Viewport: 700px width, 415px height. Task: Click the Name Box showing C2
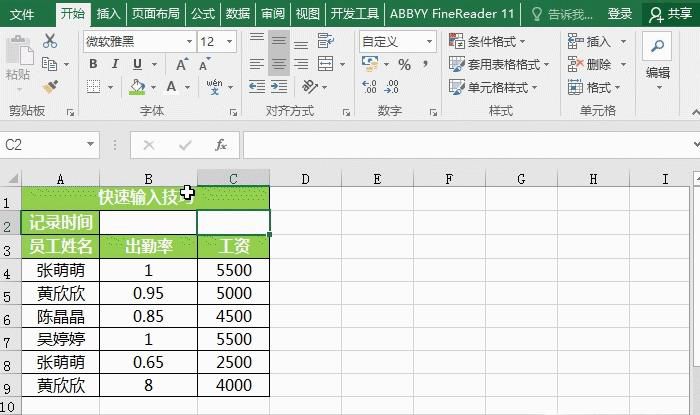tap(43, 145)
